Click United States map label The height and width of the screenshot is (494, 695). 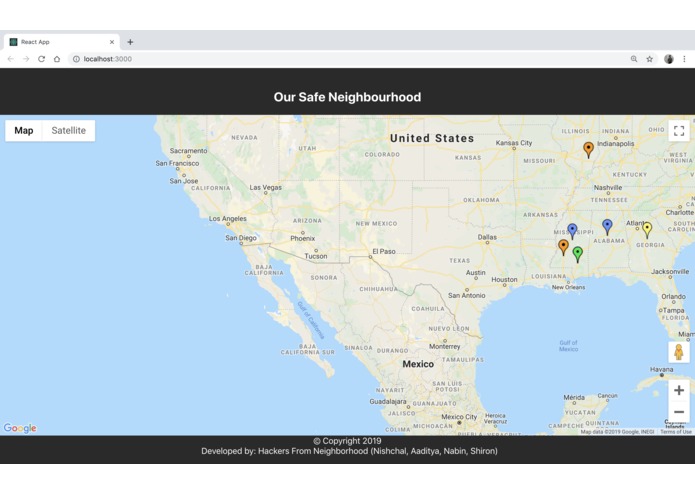432,138
